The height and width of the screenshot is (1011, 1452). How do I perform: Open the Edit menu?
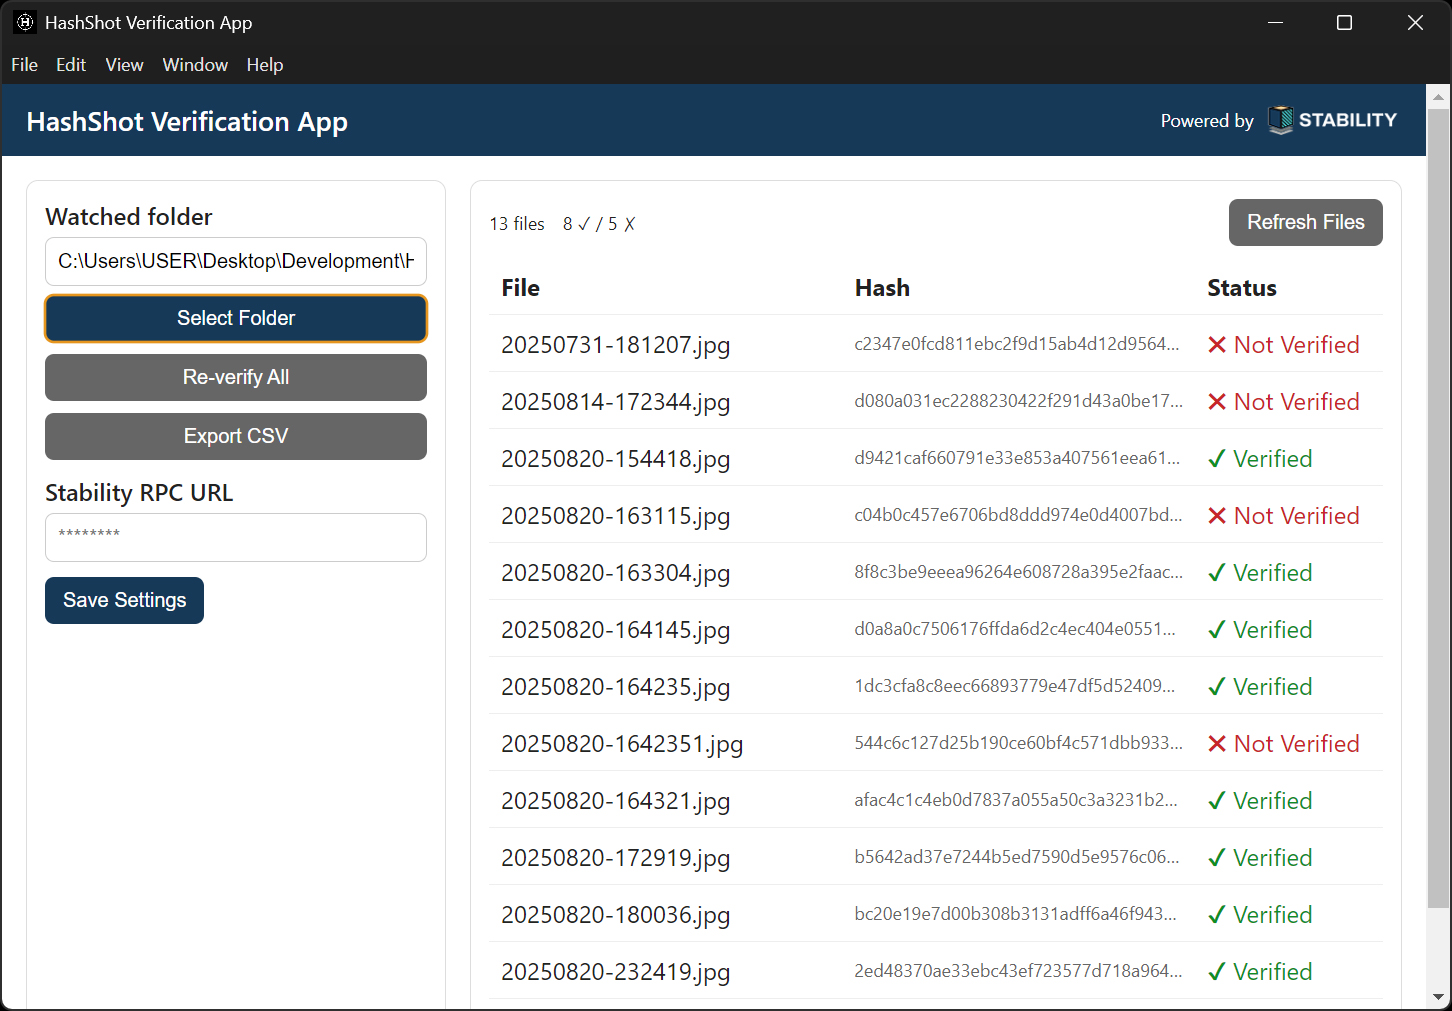pos(71,65)
